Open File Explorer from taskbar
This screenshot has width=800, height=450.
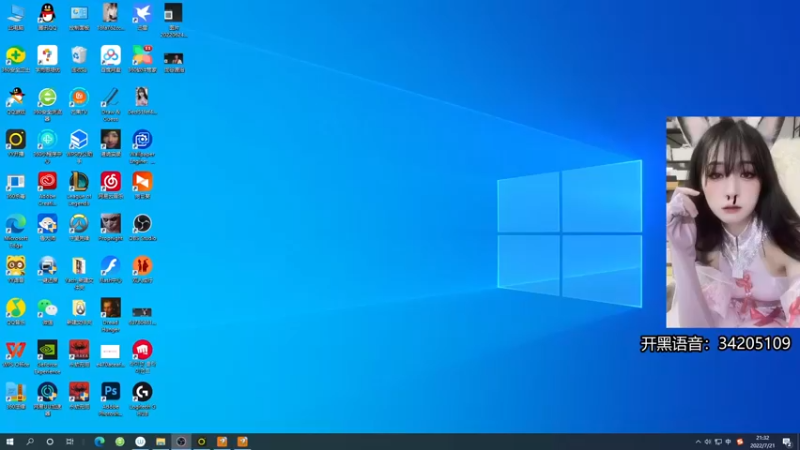161,441
